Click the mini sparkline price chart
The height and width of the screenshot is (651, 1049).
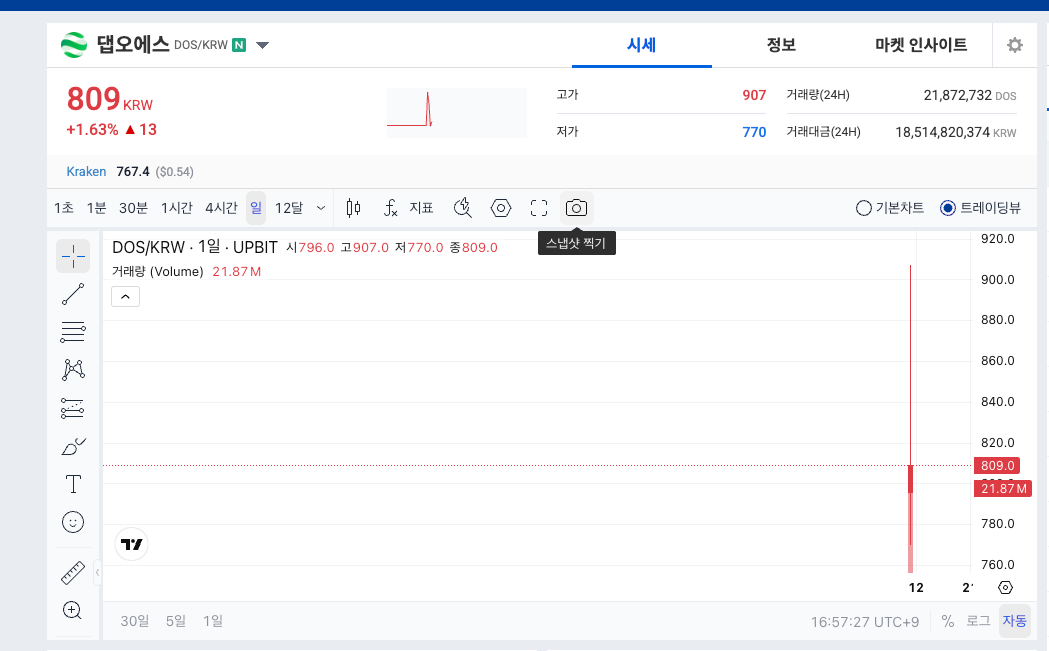click(456, 112)
